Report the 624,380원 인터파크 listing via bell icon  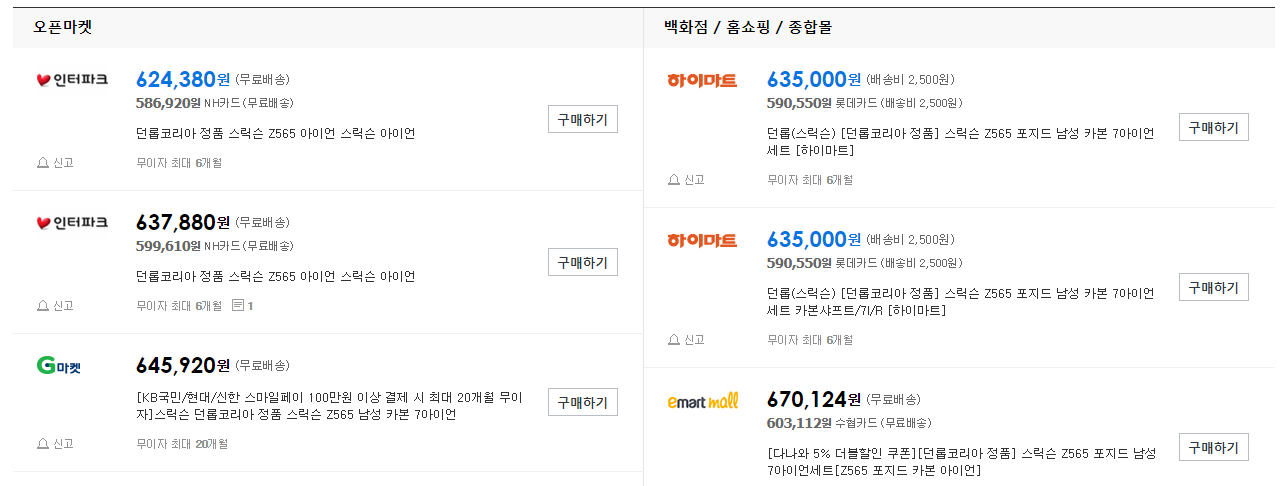pos(43,163)
